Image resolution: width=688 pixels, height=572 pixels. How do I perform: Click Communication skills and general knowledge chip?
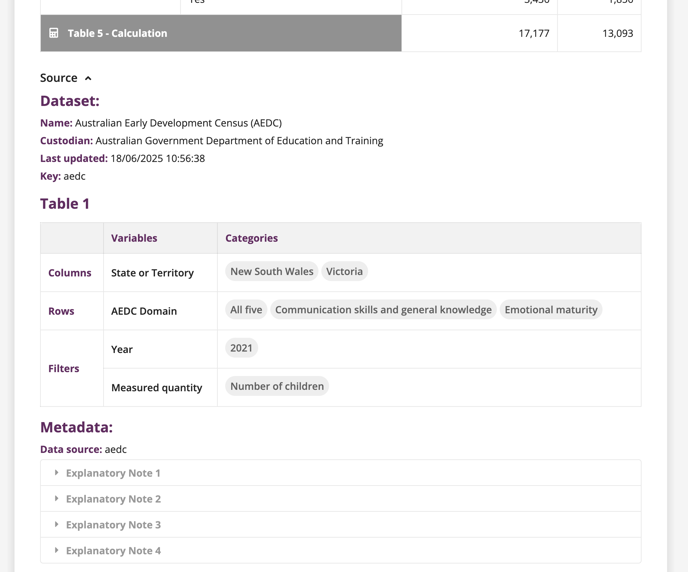(x=383, y=310)
